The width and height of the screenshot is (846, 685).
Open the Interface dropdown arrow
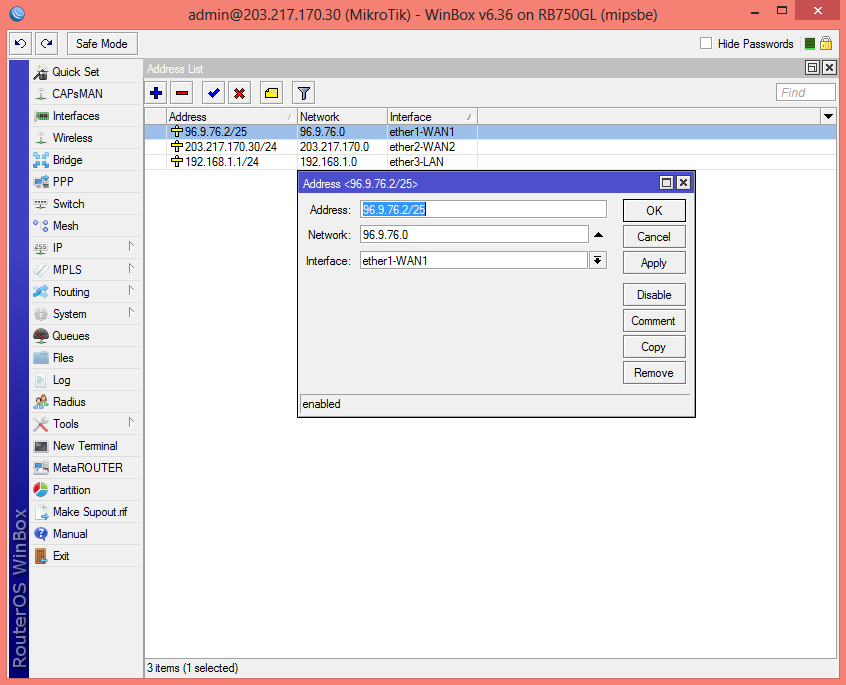point(598,261)
